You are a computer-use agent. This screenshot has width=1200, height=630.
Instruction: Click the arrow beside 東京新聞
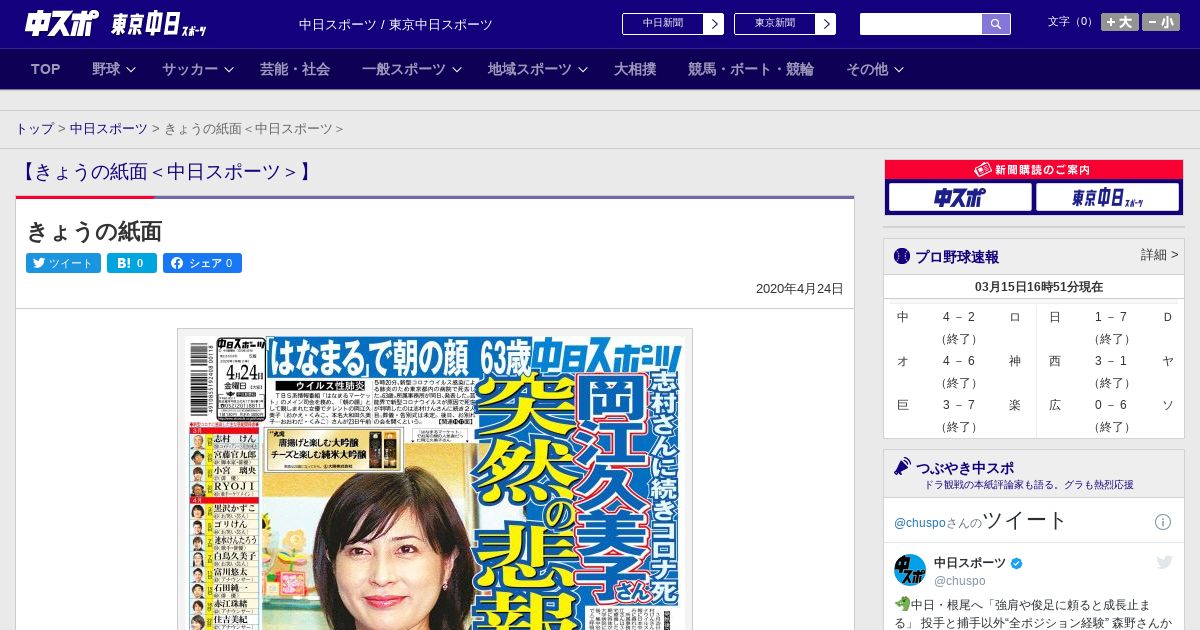826,24
